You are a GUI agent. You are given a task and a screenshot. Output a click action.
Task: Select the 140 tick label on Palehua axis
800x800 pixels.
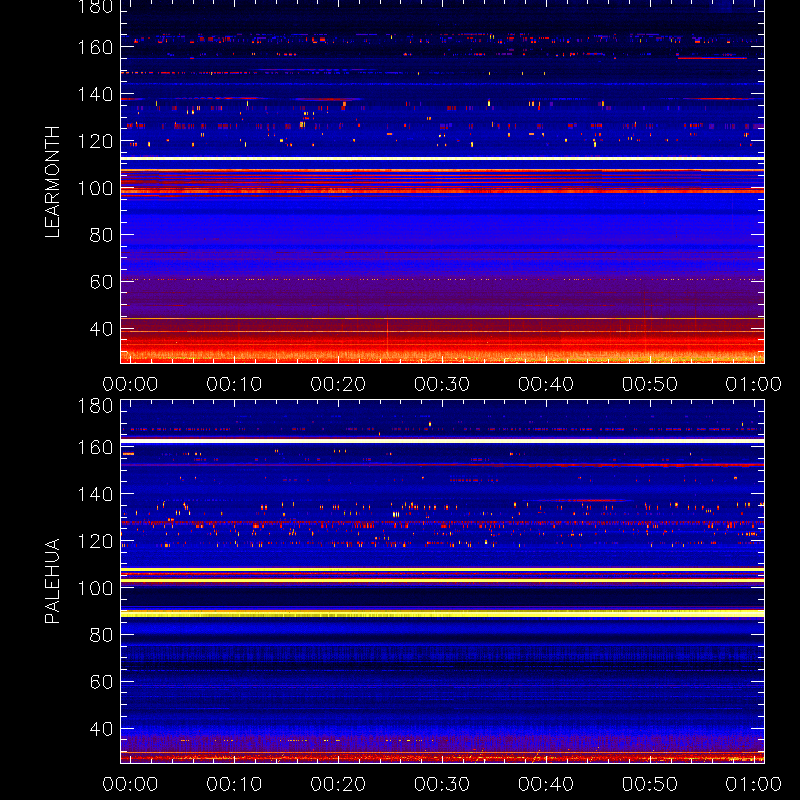pos(95,494)
